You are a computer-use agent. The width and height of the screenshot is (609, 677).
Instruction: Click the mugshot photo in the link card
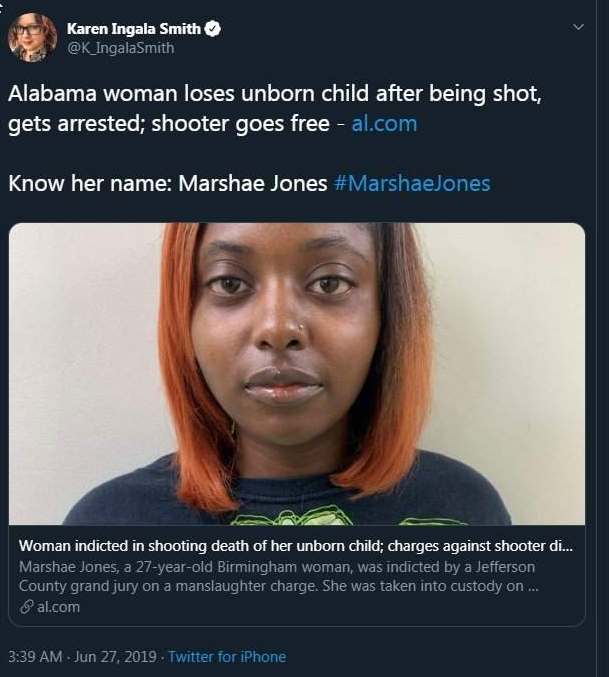tap(297, 373)
